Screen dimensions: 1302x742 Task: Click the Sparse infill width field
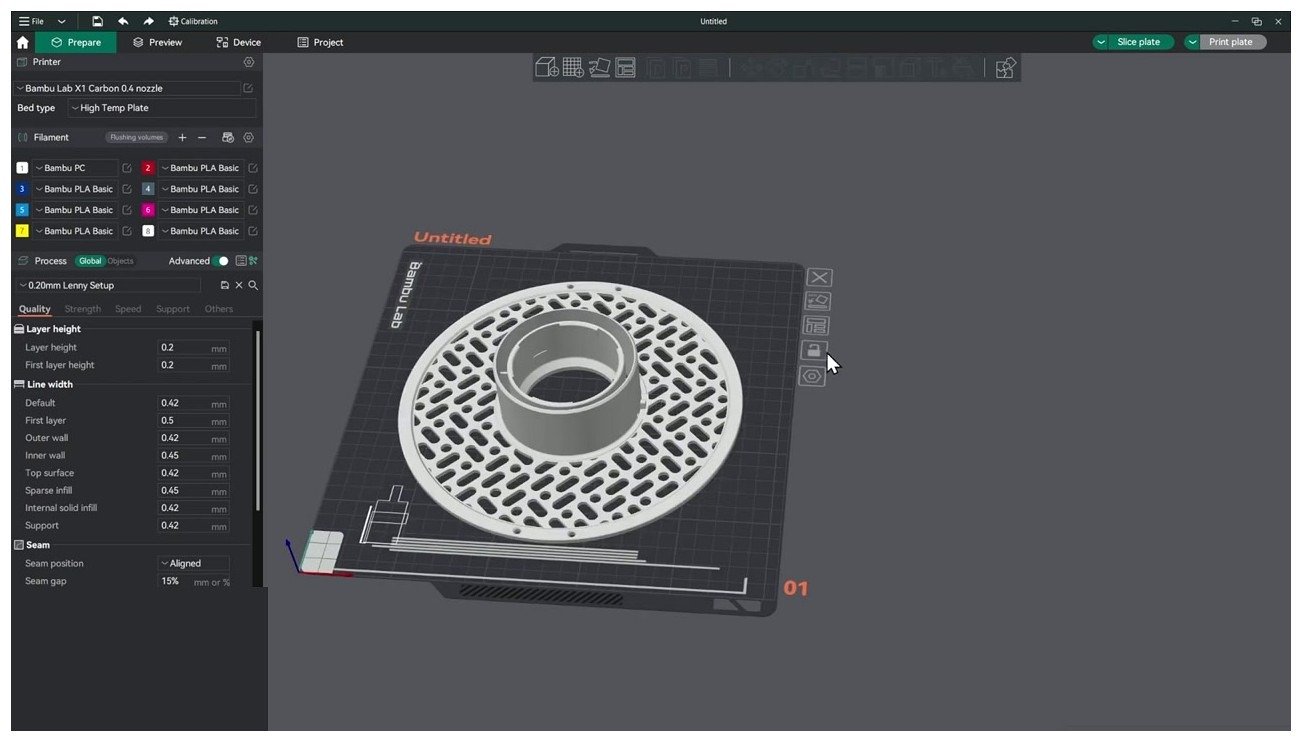(x=194, y=491)
